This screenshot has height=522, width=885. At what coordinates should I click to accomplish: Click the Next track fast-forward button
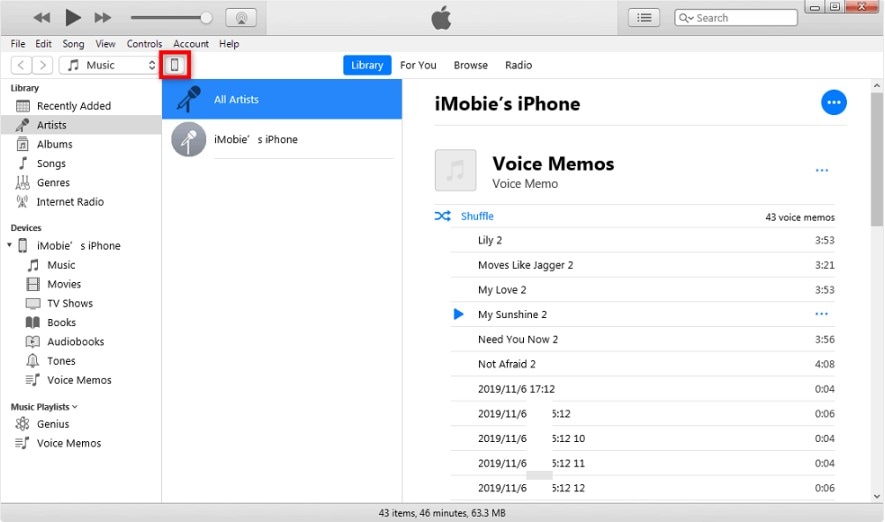(x=103, y=18)
